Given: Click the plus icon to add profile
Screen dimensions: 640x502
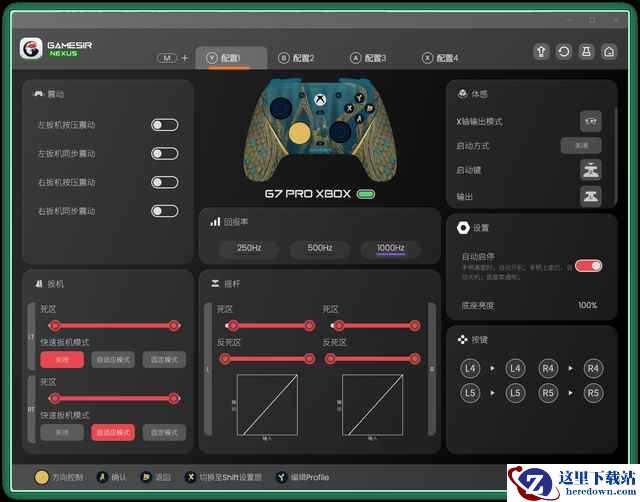Looking at the screenshot, I should 184,58.
